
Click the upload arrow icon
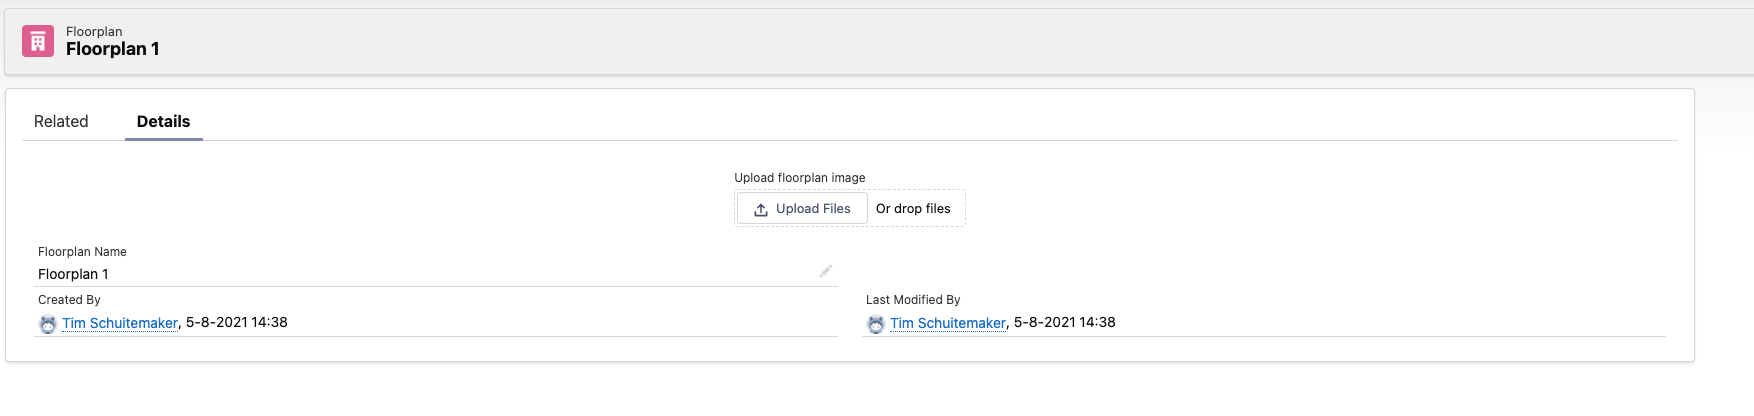[x=761, y=209]
